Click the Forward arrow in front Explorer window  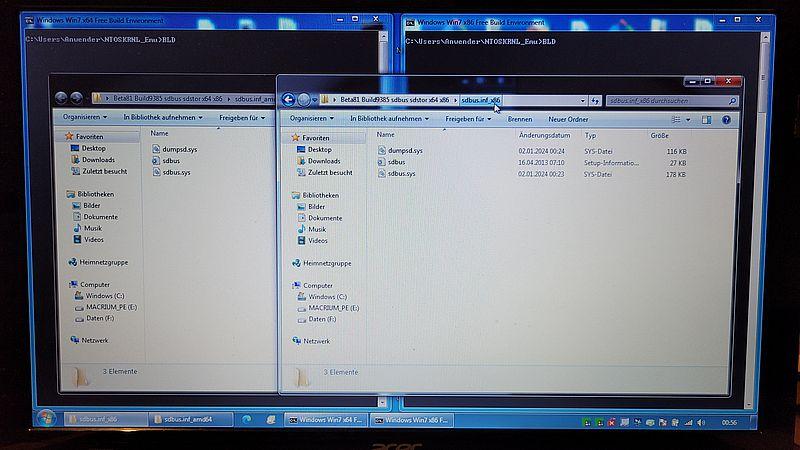click(303, 99)
